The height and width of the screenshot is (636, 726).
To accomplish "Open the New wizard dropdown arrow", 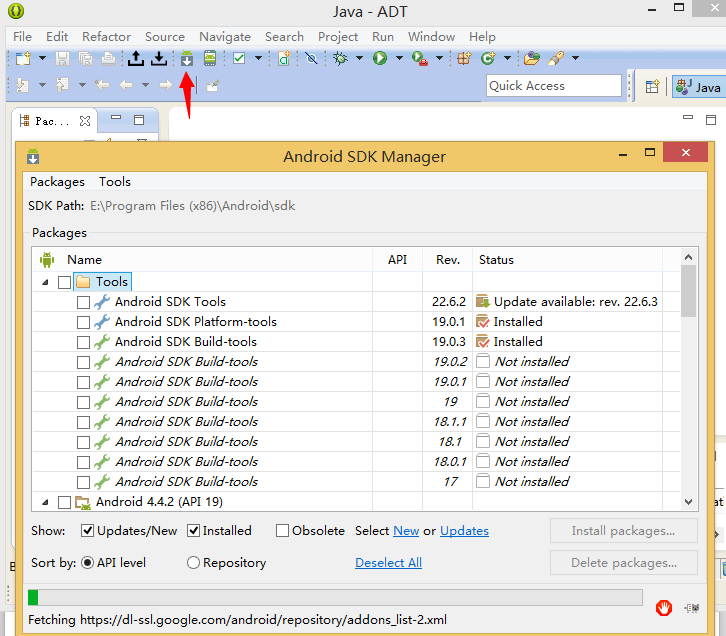I will click(x=42, y=58).
